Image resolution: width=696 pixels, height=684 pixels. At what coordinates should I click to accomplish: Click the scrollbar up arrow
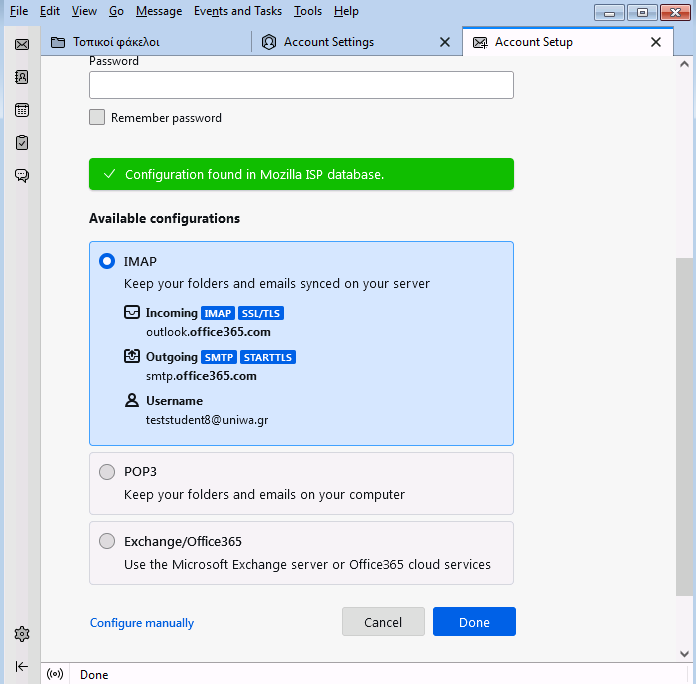pyautogui.click(x=684, y=64)
